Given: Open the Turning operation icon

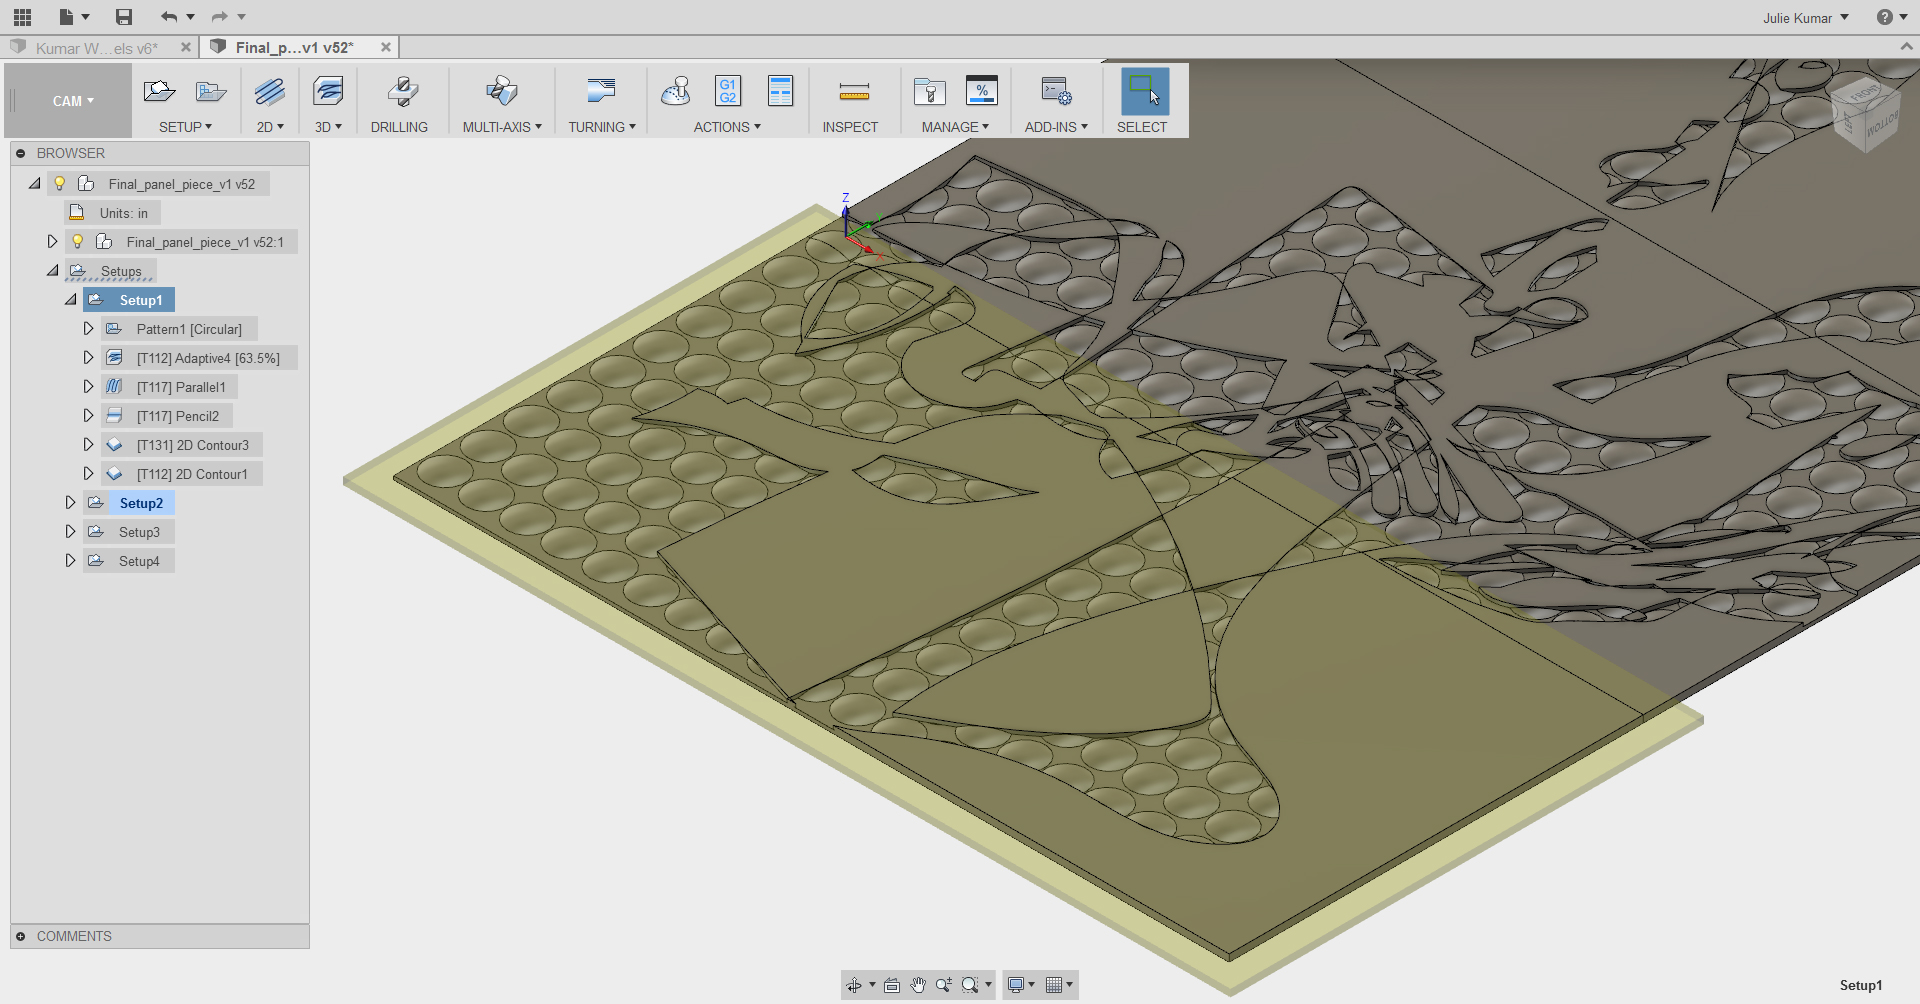Looking at the screenshot, I should tap(601, 92).
